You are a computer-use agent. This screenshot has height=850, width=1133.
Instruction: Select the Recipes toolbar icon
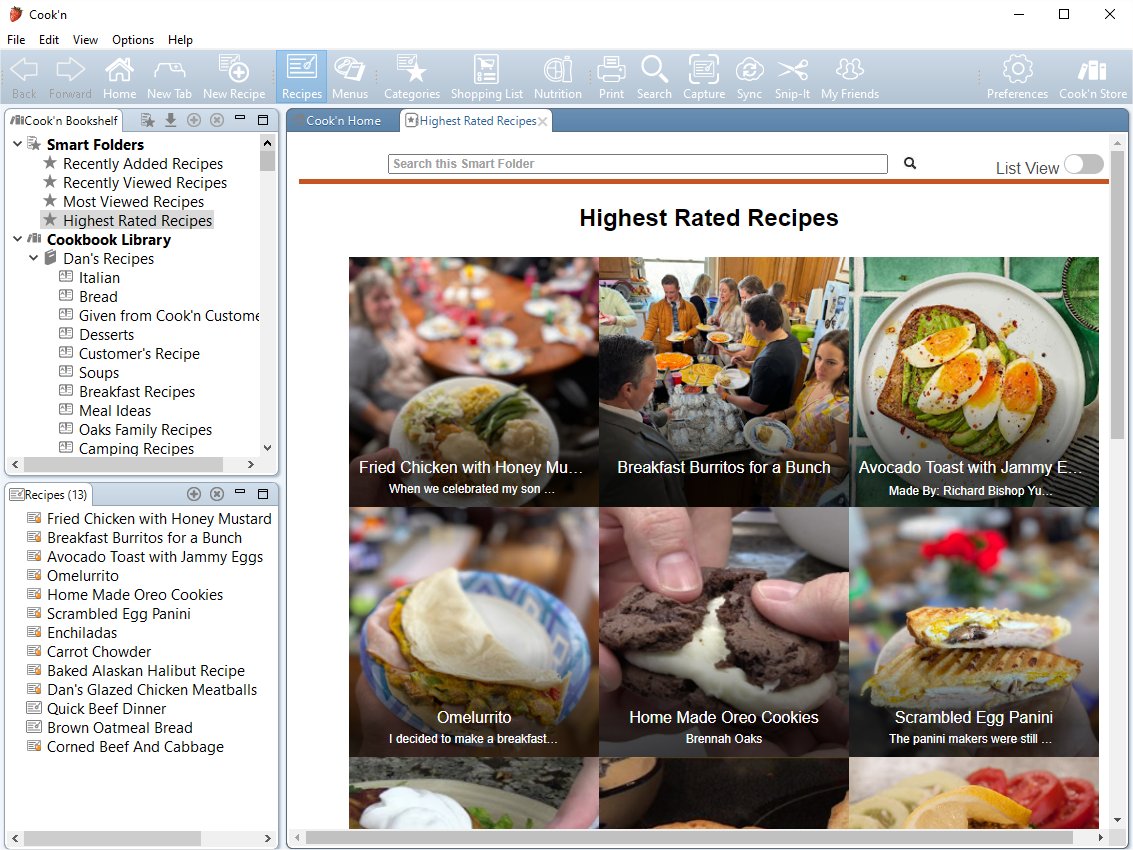301,77
